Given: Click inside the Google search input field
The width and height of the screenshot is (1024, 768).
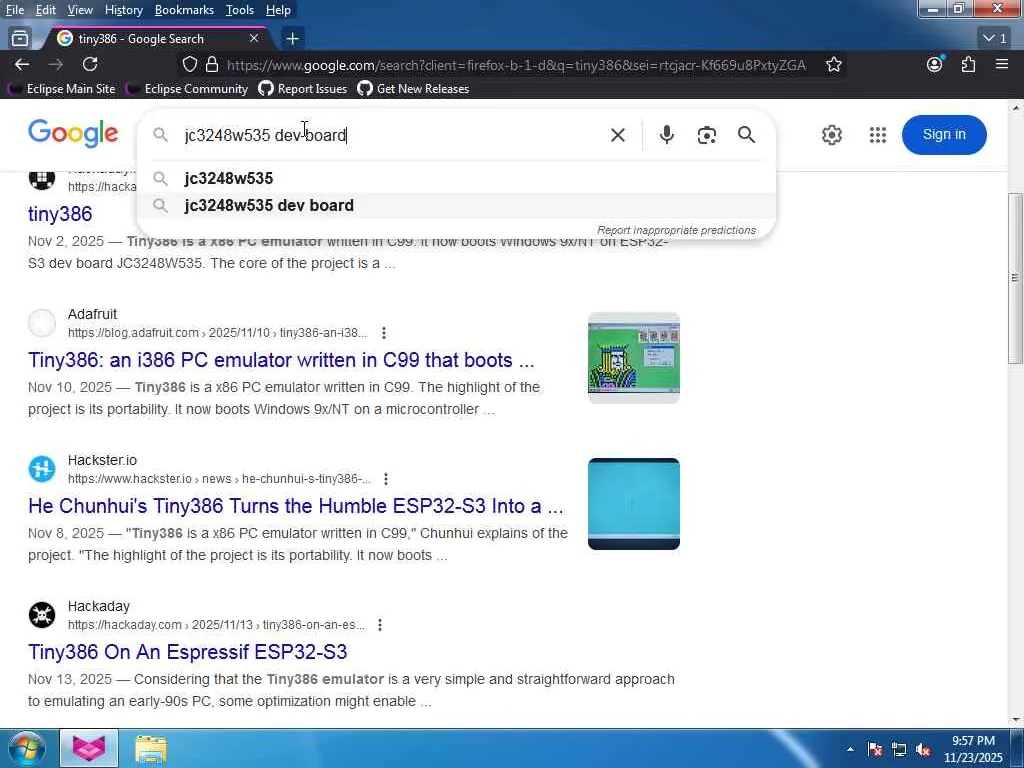Looking at the screenshot, I should 392,135.
